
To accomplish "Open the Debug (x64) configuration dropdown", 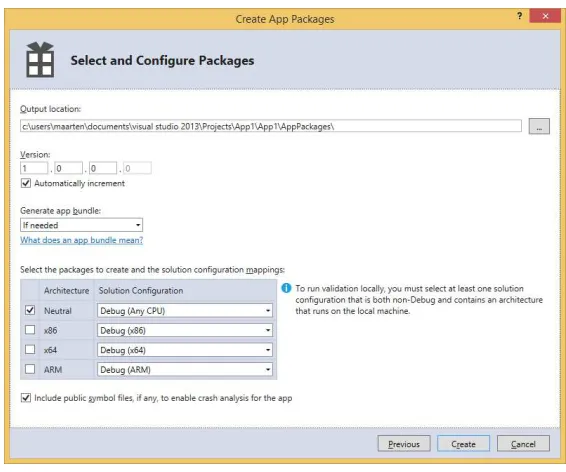I will (x=184, y=350).
